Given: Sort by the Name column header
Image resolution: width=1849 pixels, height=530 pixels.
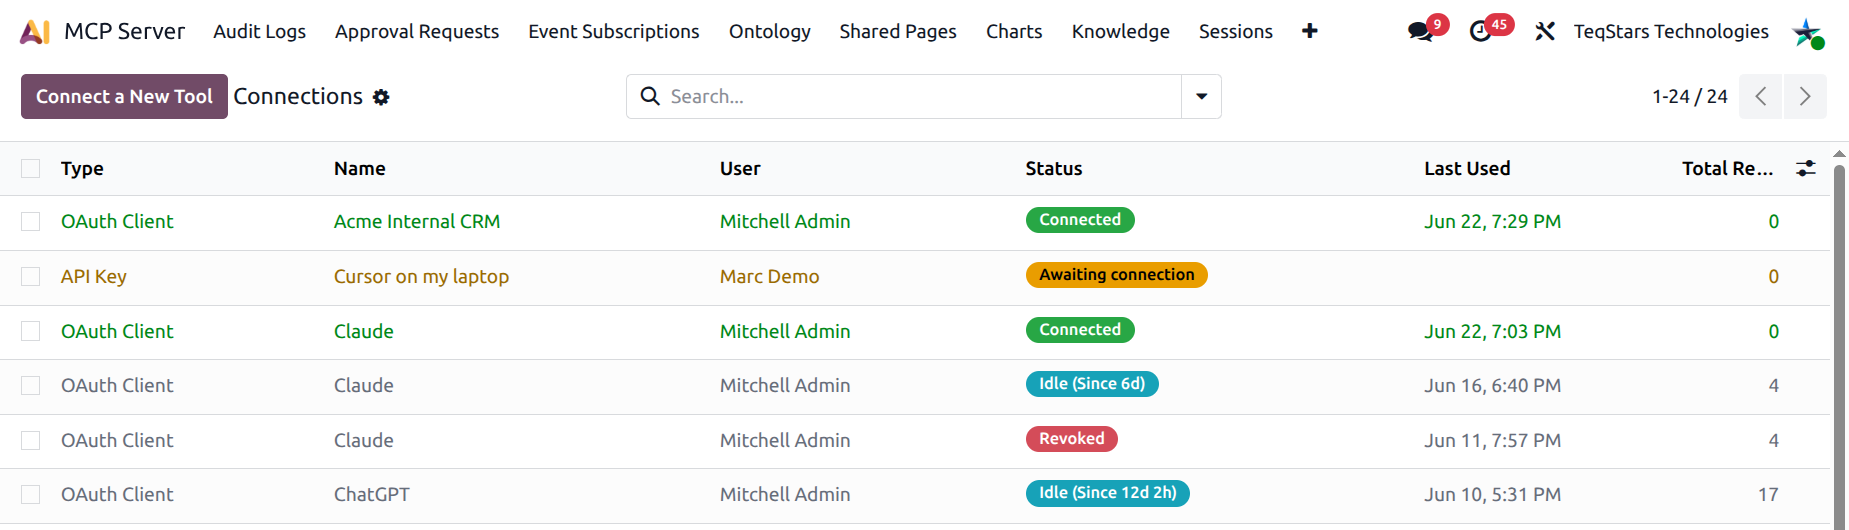Looking at the screenshot, I should pos(360,168).
